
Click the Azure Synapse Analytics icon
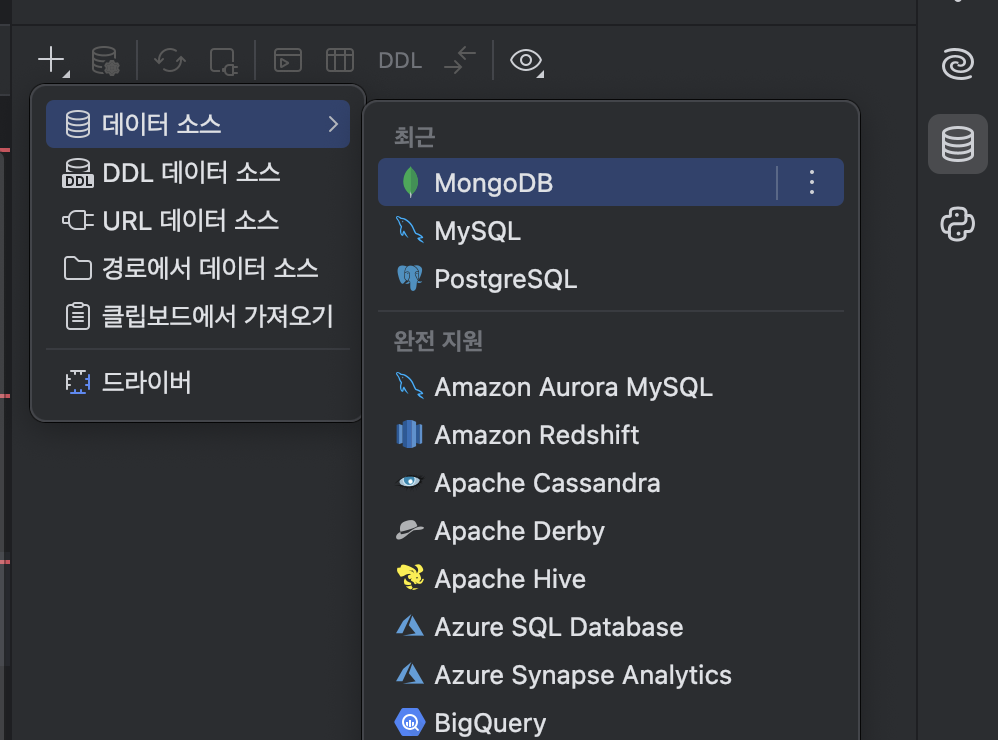point(410,673)
